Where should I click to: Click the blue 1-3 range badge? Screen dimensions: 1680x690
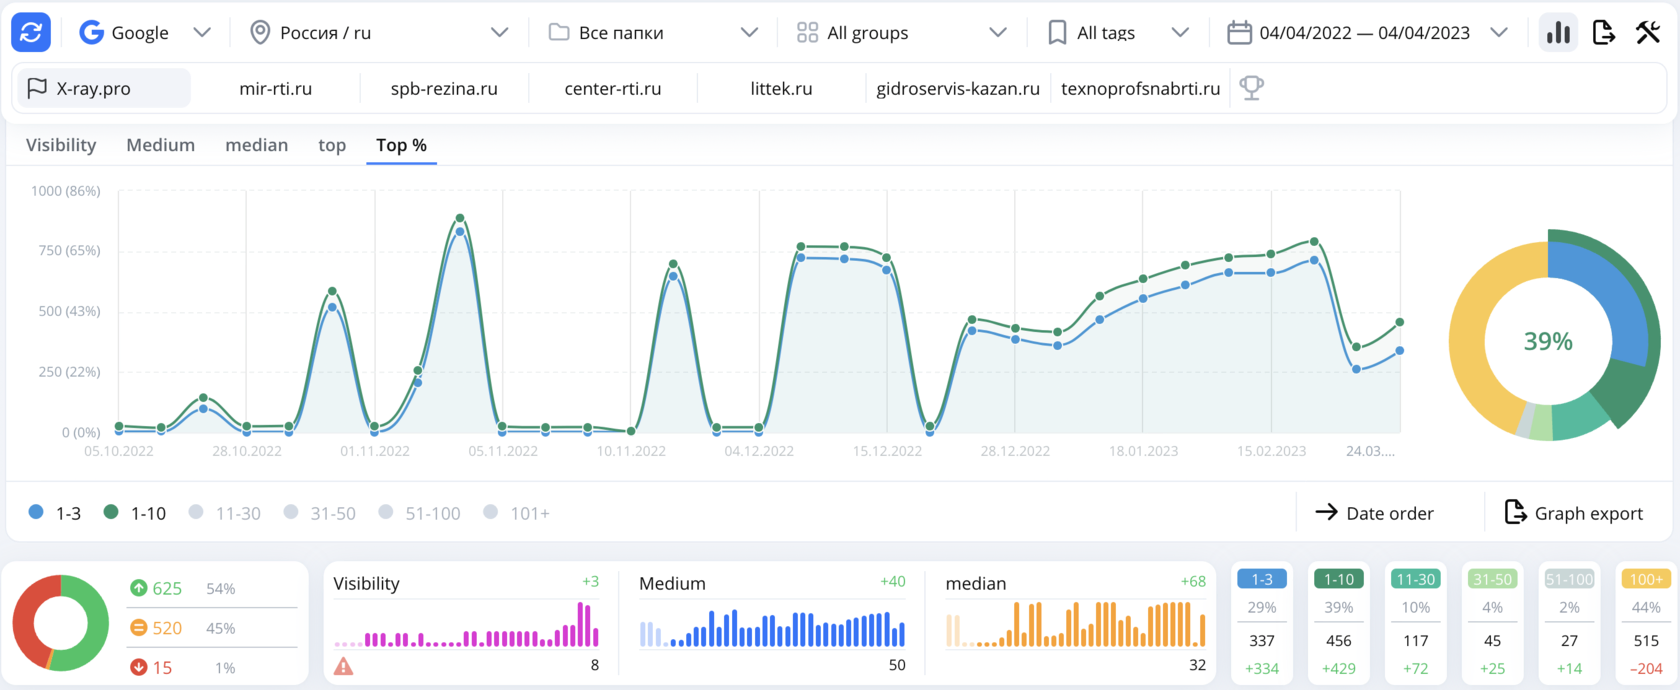click(x=1262, y=579)
